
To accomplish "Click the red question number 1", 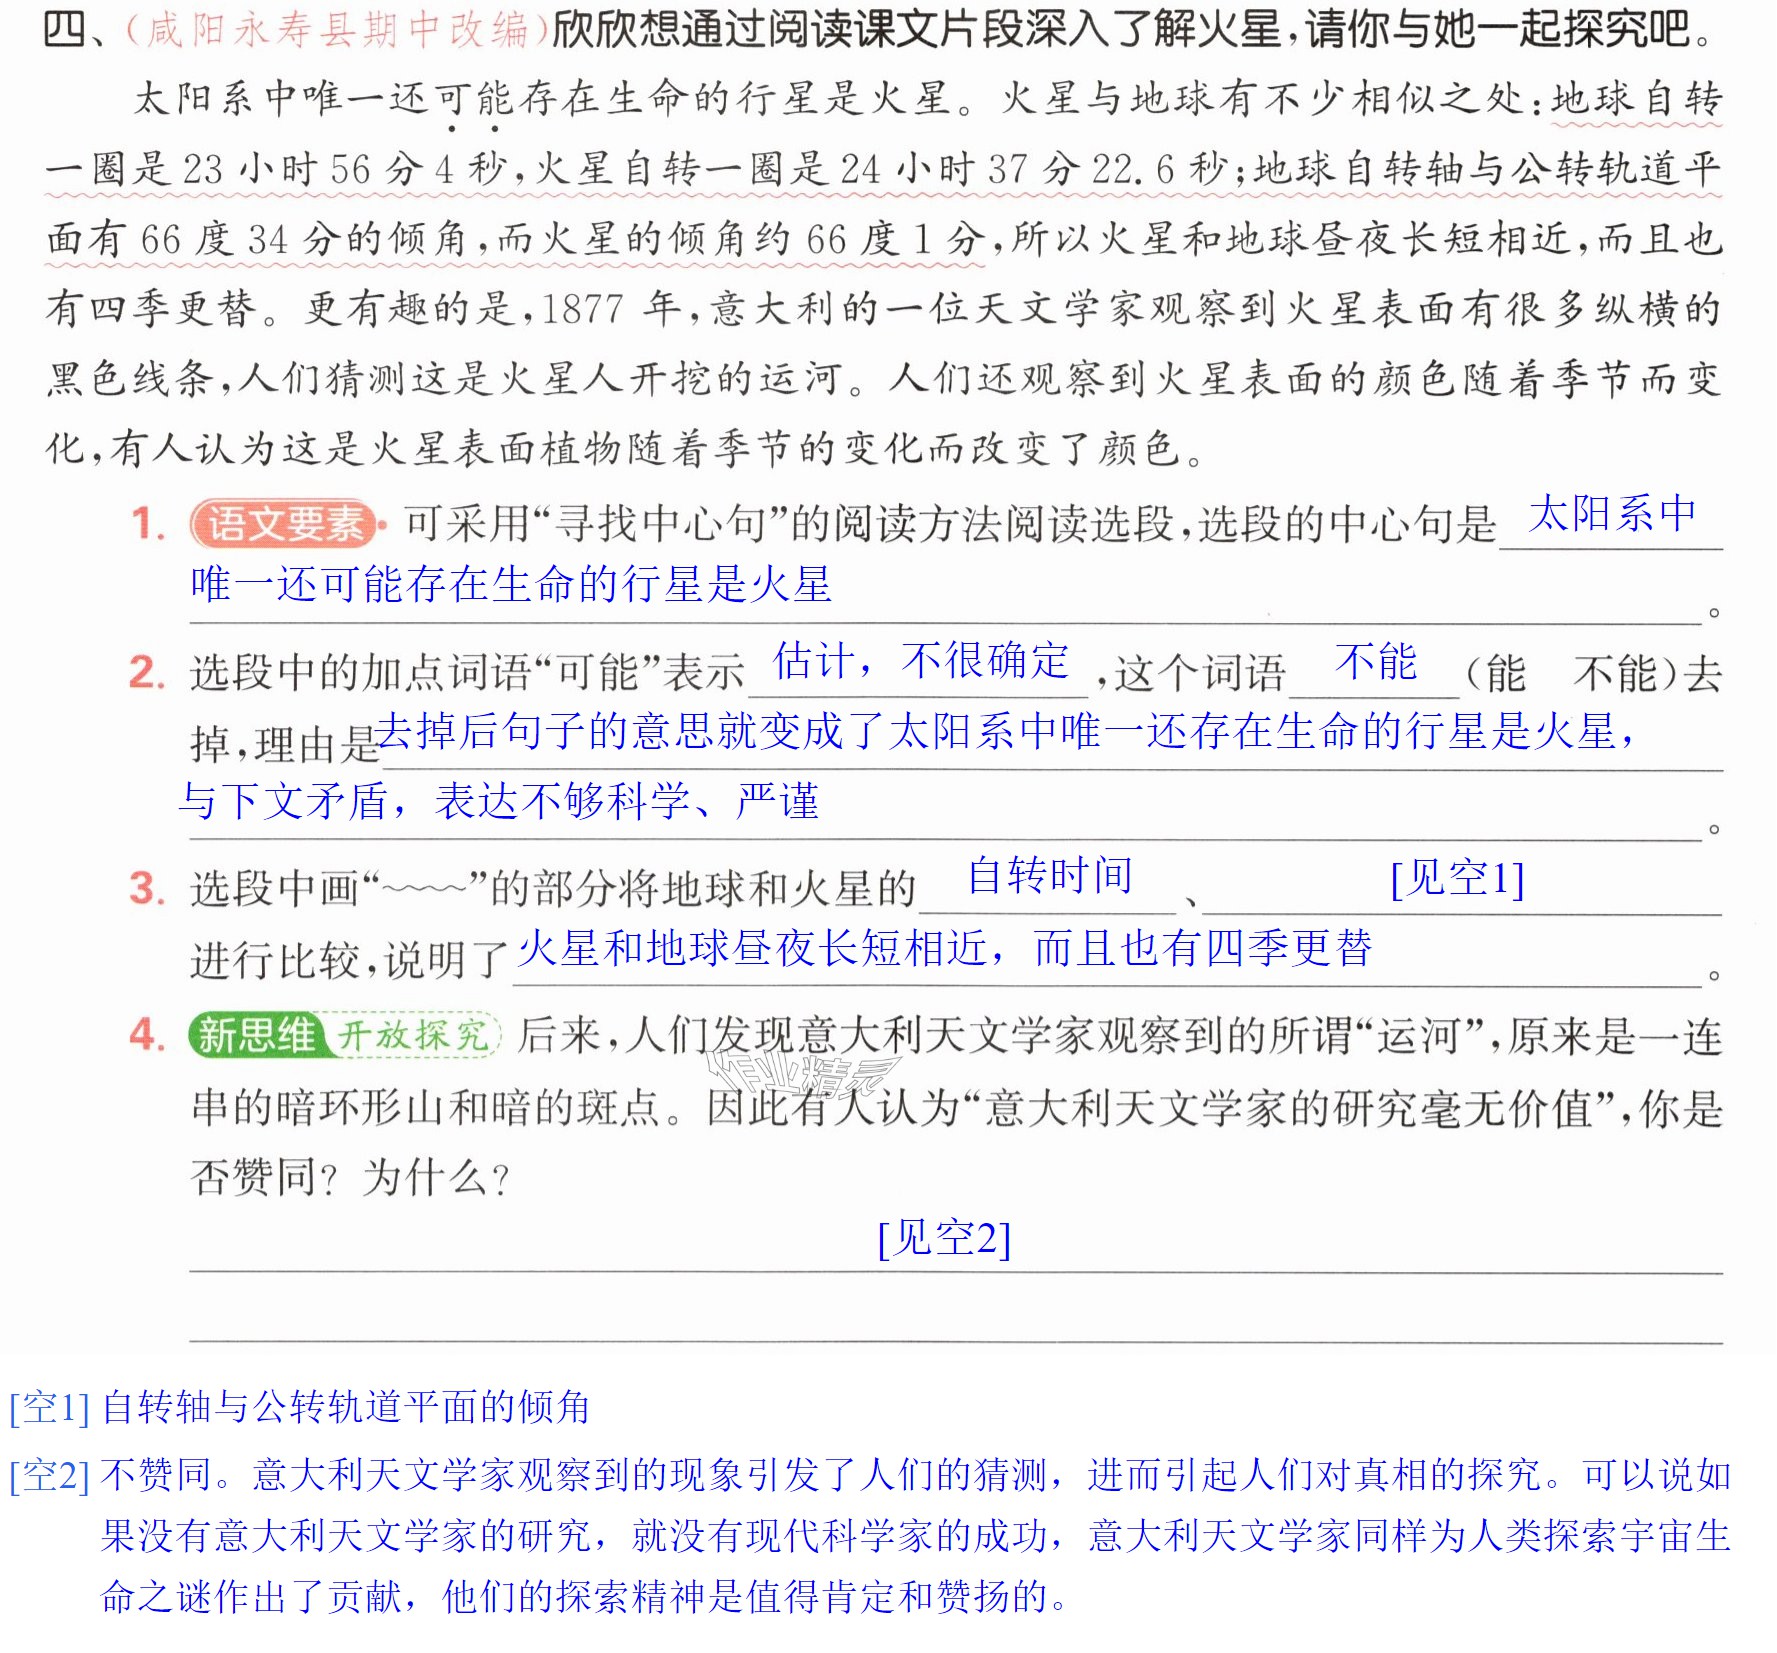I will coord(148,524).
